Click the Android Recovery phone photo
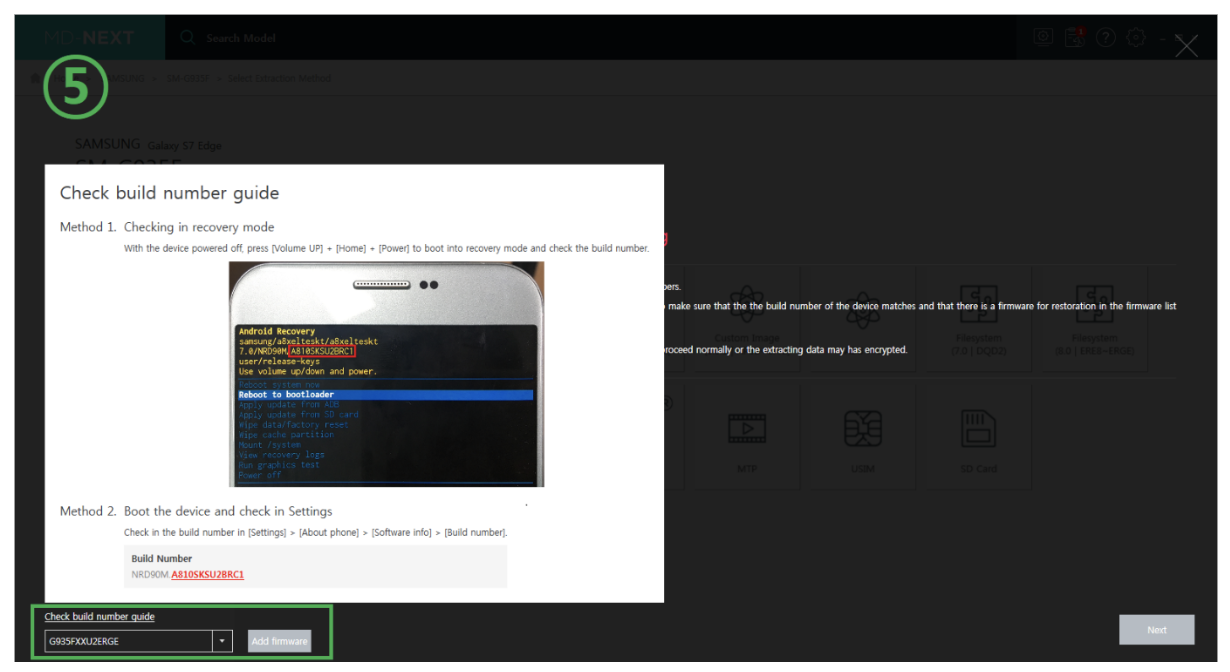The height and width of the screenshot is (672, 1230). [x=386, y=374]
